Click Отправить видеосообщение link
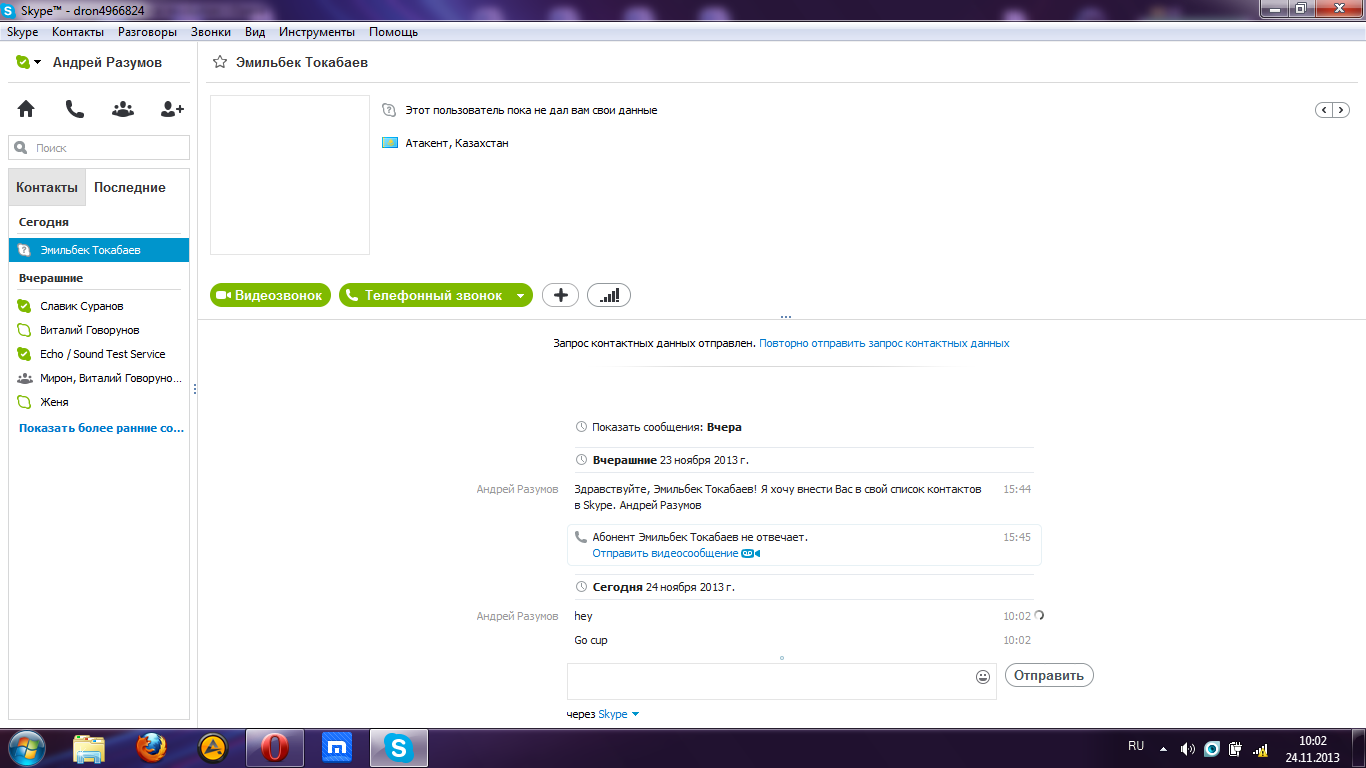 tap(665, 553)
